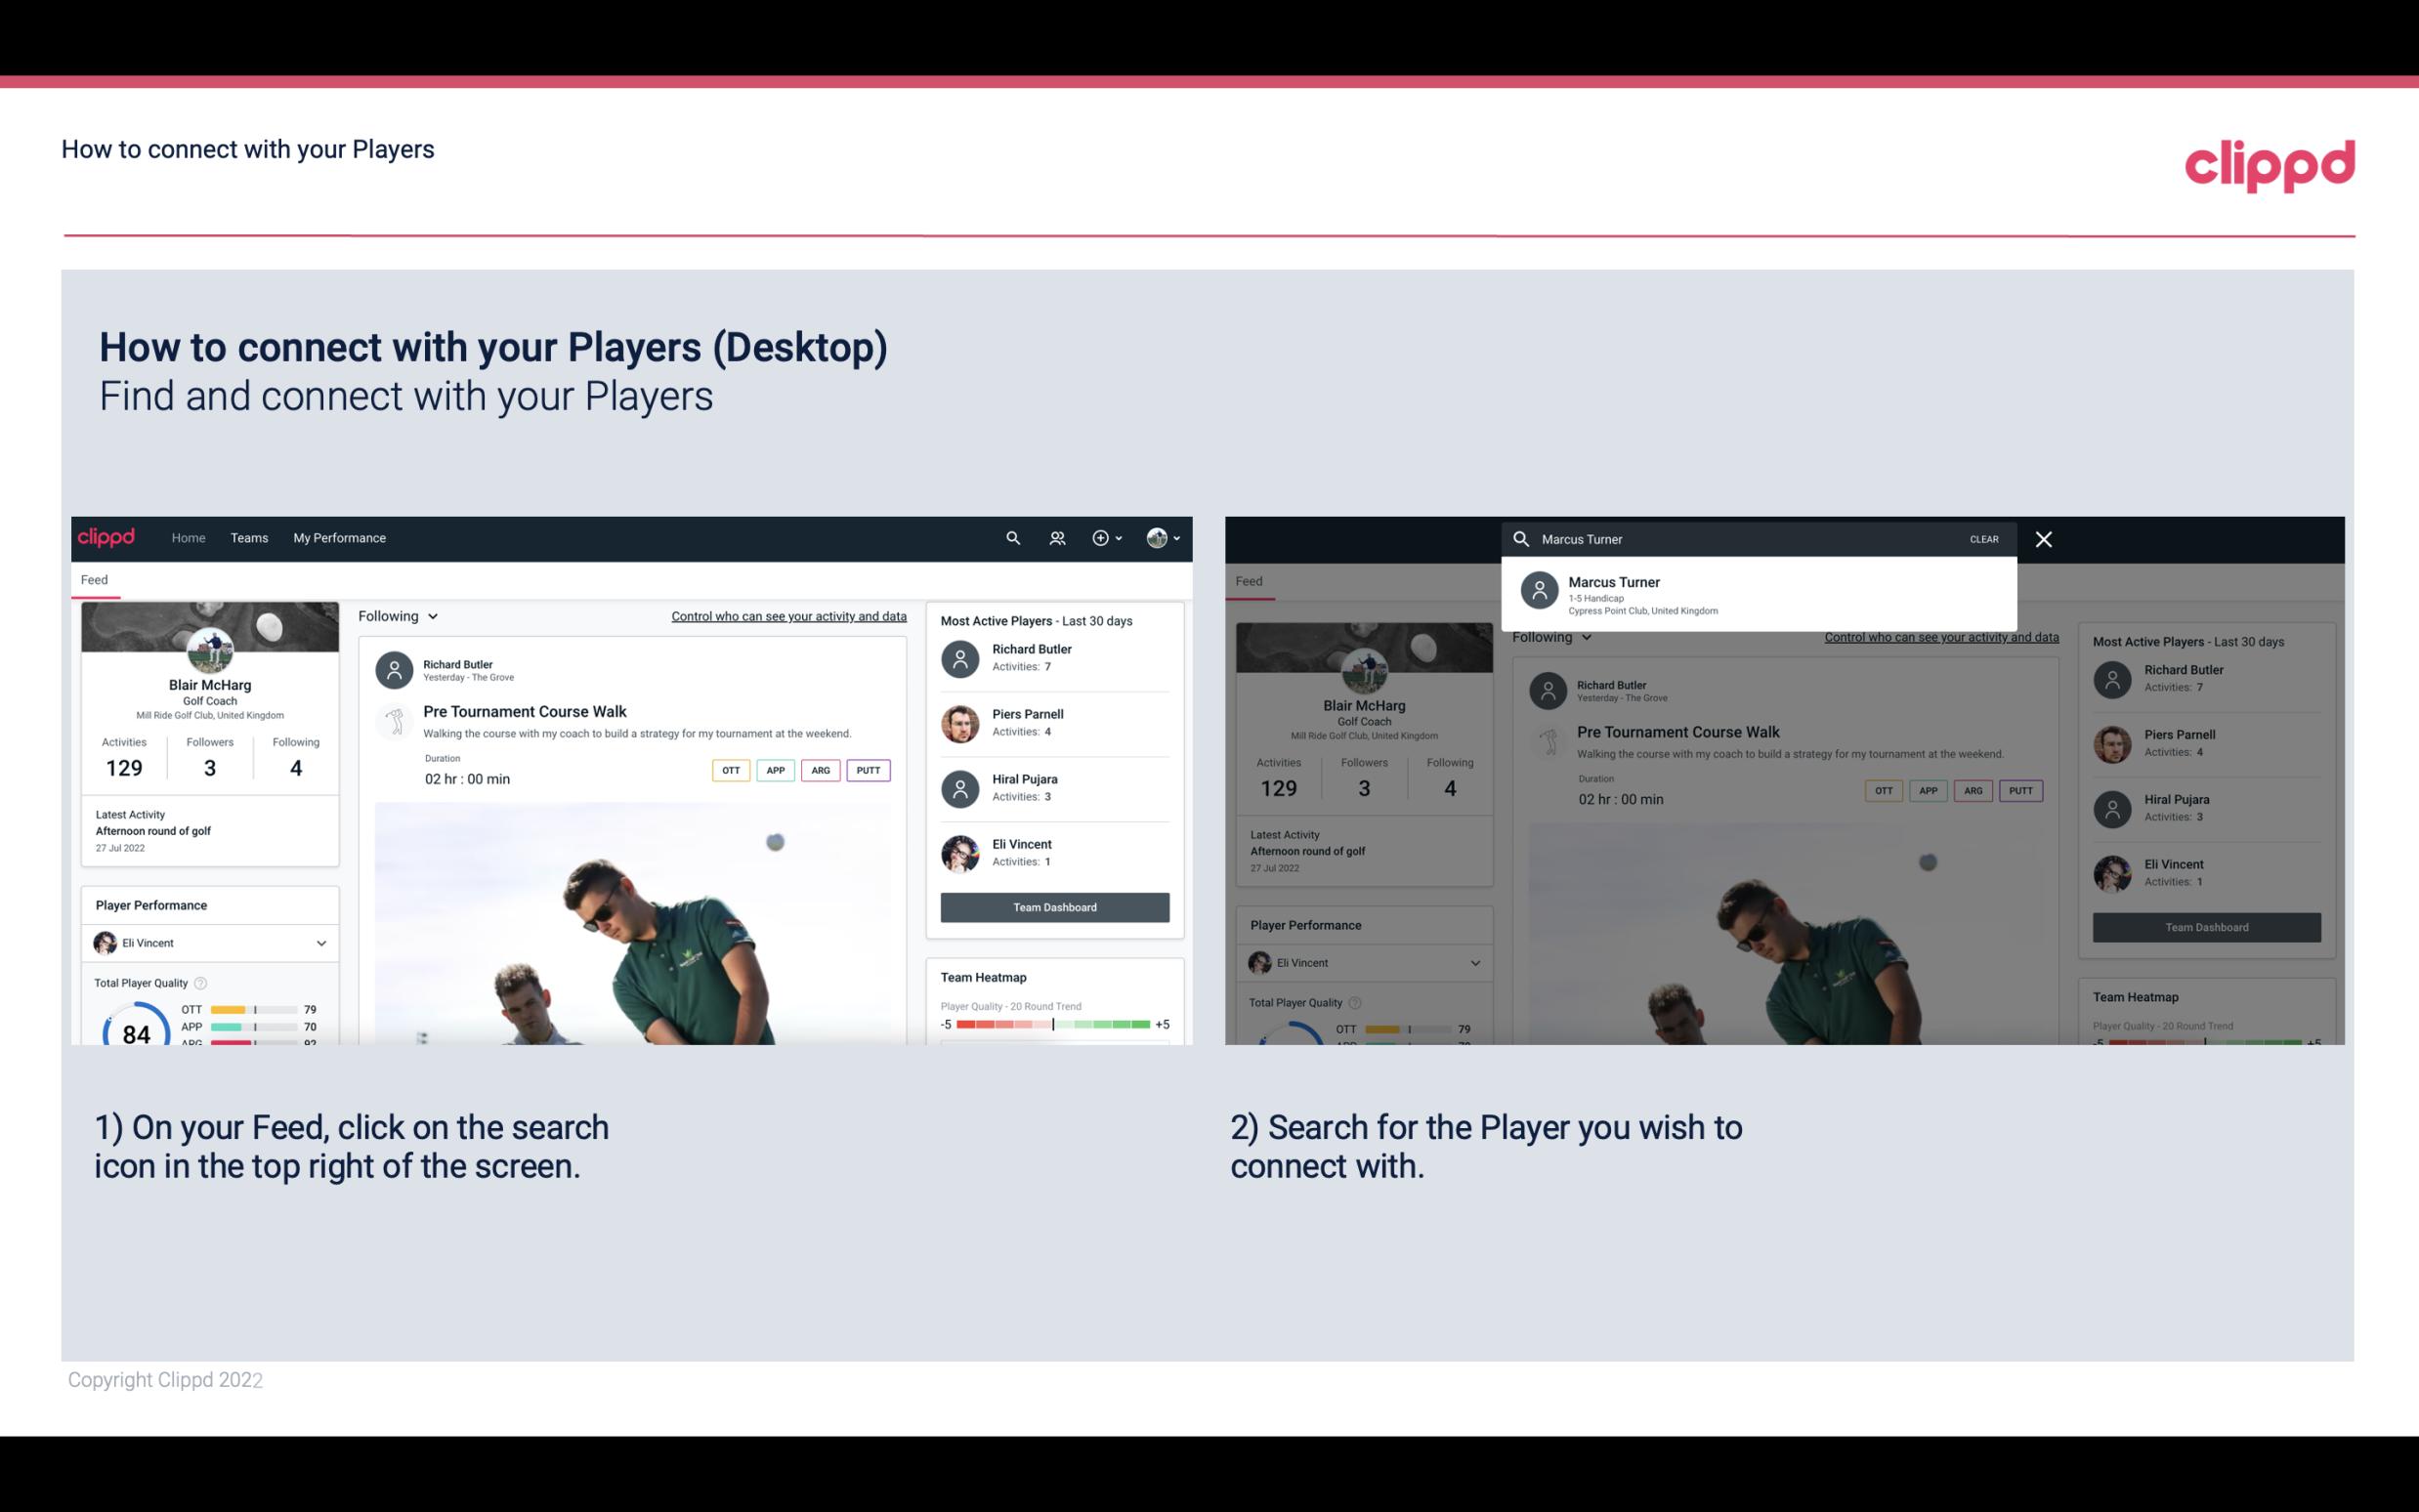Click the clear search button in search bar

(x=1983, y=538)
